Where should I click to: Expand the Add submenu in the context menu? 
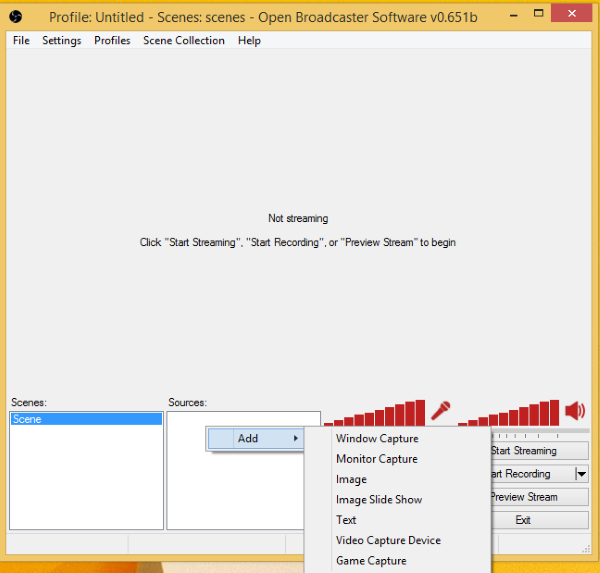(255, 438)
